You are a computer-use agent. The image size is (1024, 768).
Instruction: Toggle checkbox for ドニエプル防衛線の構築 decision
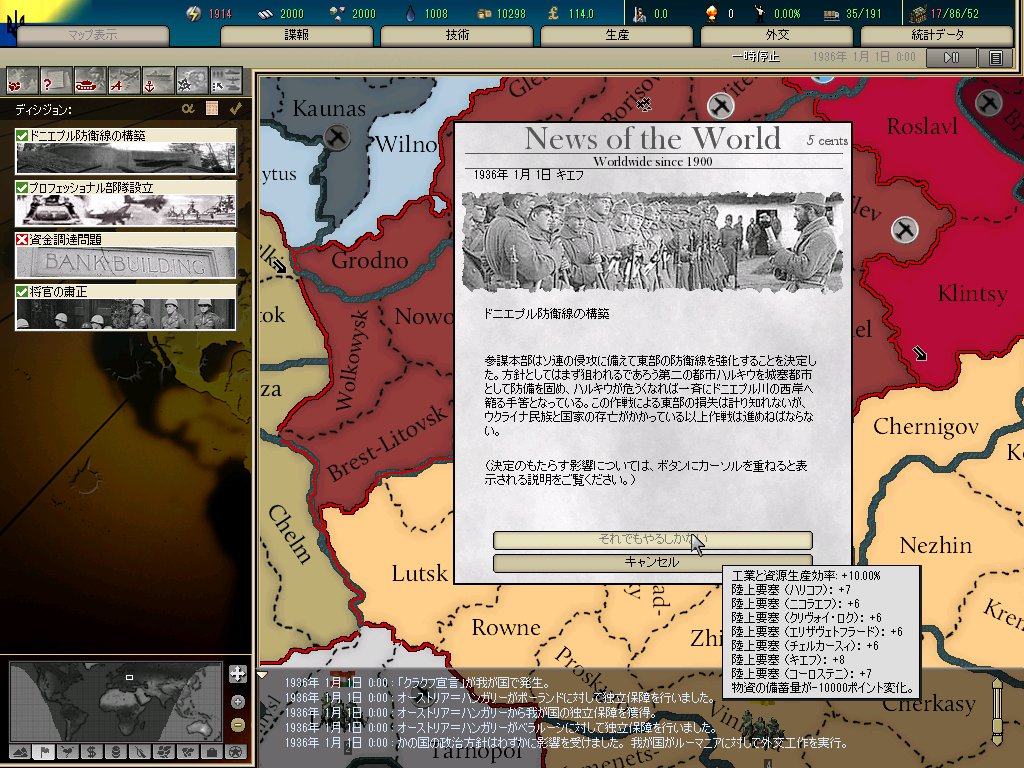coord(22,135)
